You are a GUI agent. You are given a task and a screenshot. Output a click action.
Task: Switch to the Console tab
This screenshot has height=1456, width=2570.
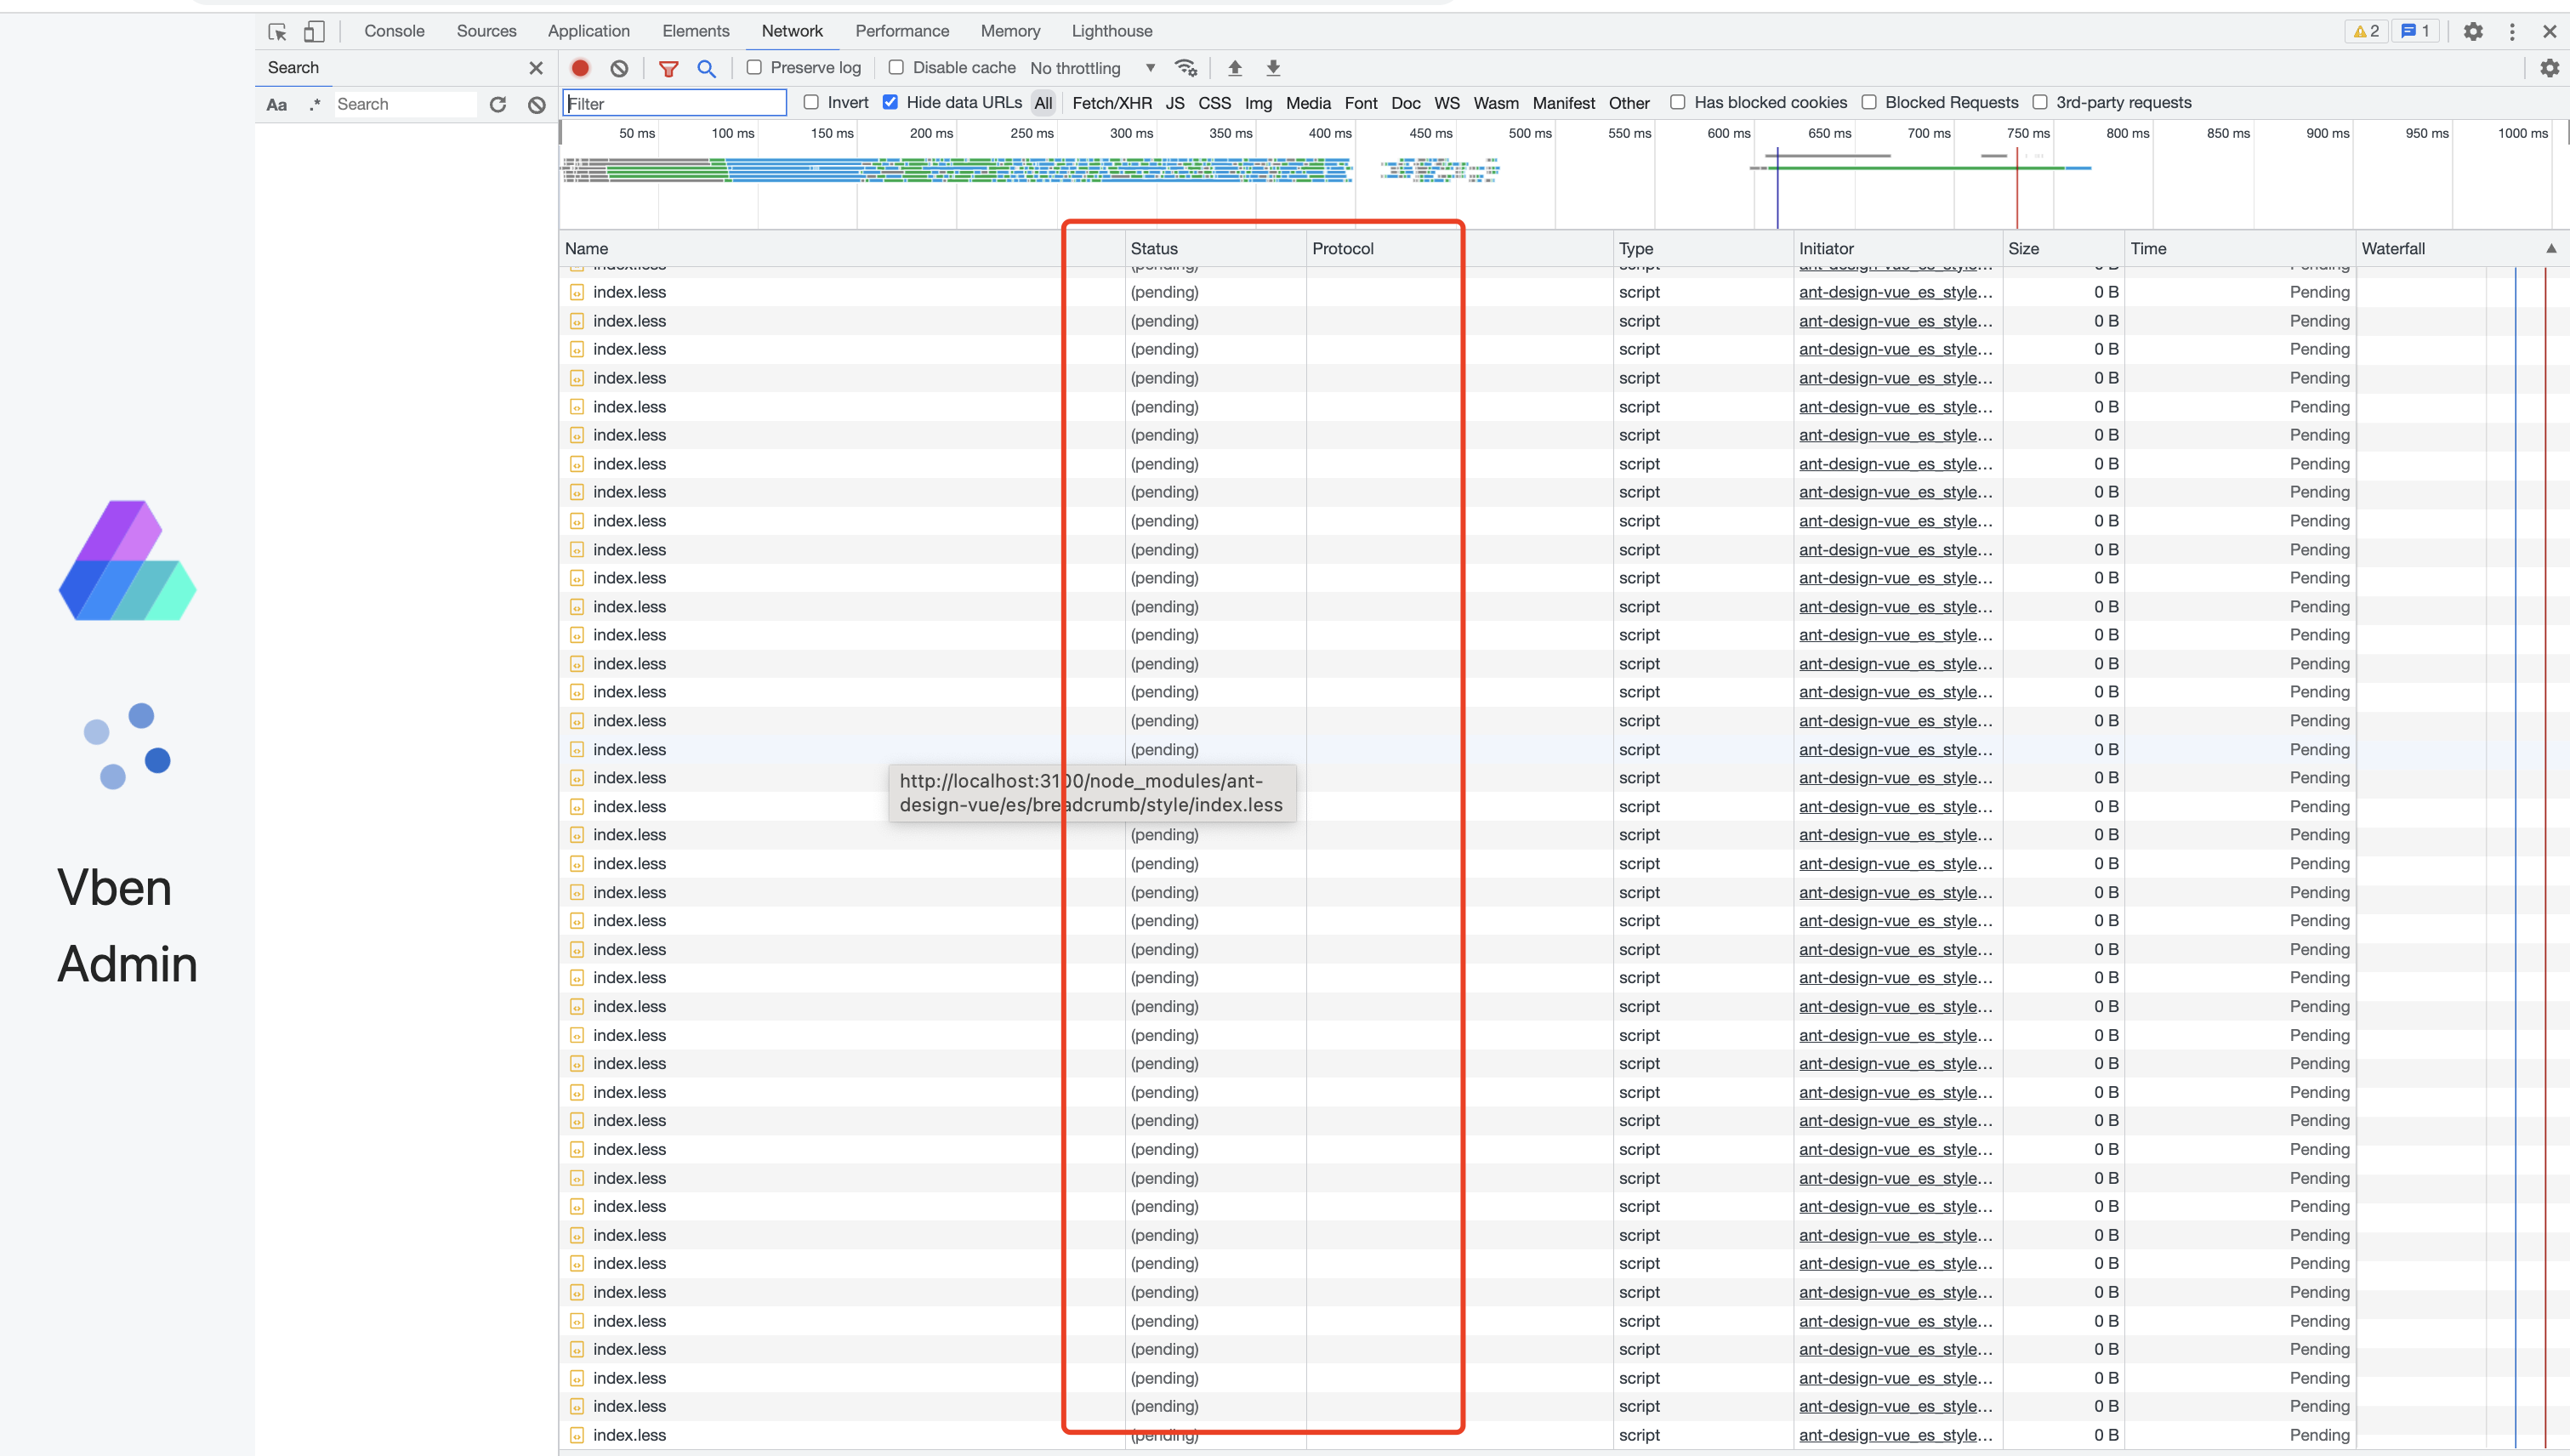tap(394, 31)
